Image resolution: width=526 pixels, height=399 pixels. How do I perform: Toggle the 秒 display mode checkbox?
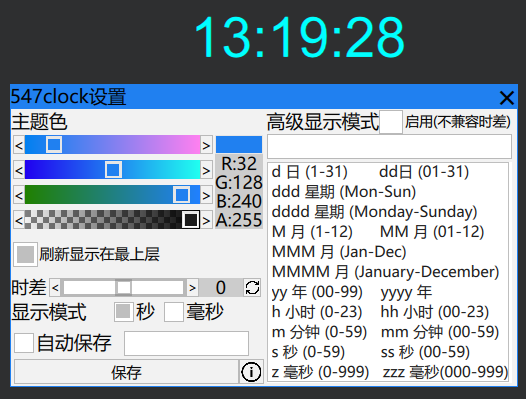click(x=123, y=312)
